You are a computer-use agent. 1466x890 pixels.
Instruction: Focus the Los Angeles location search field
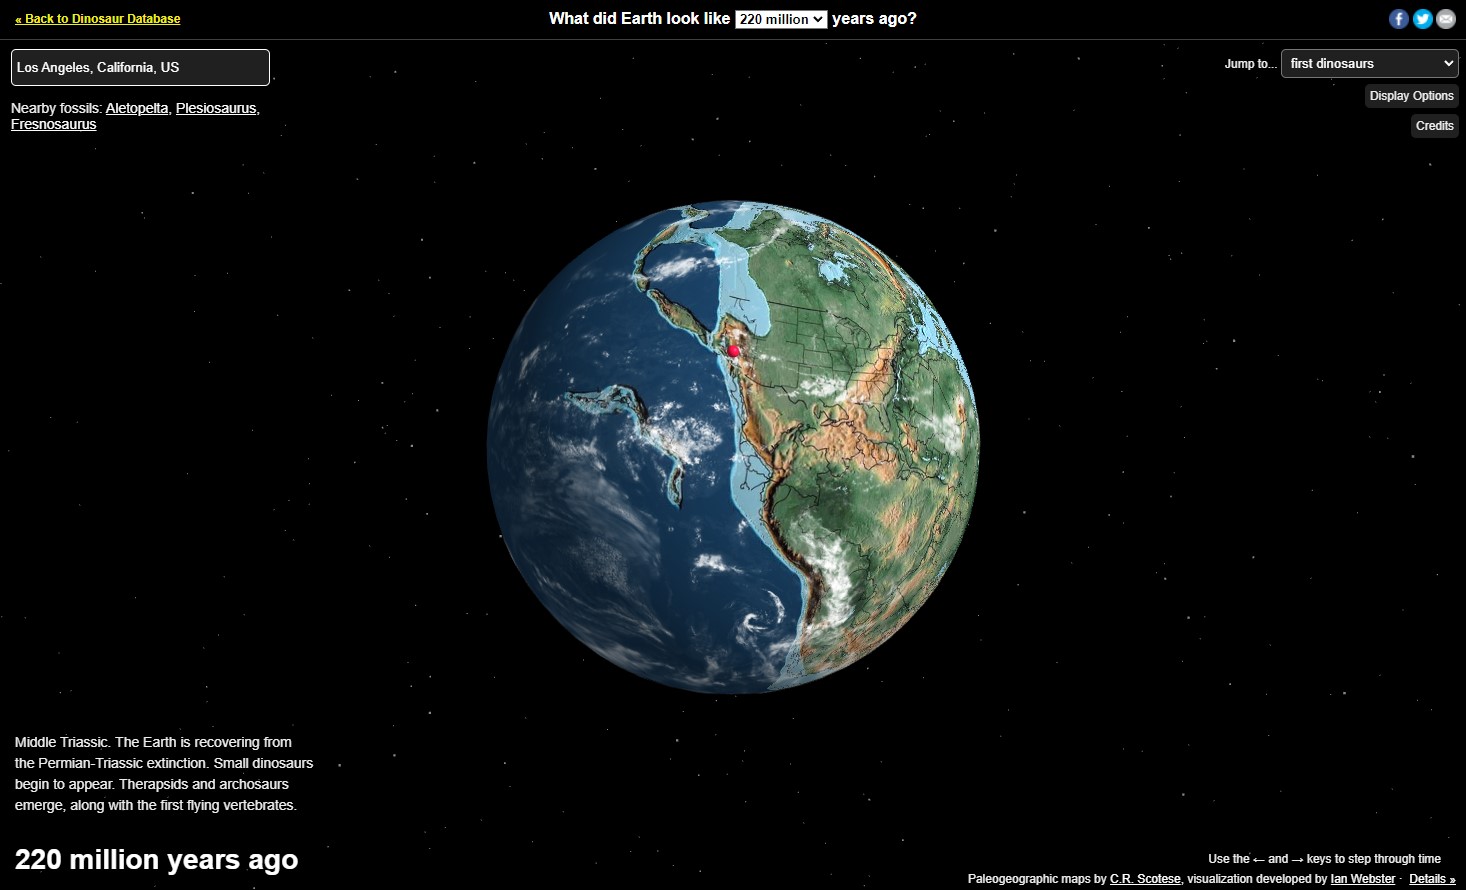(140, 67)
